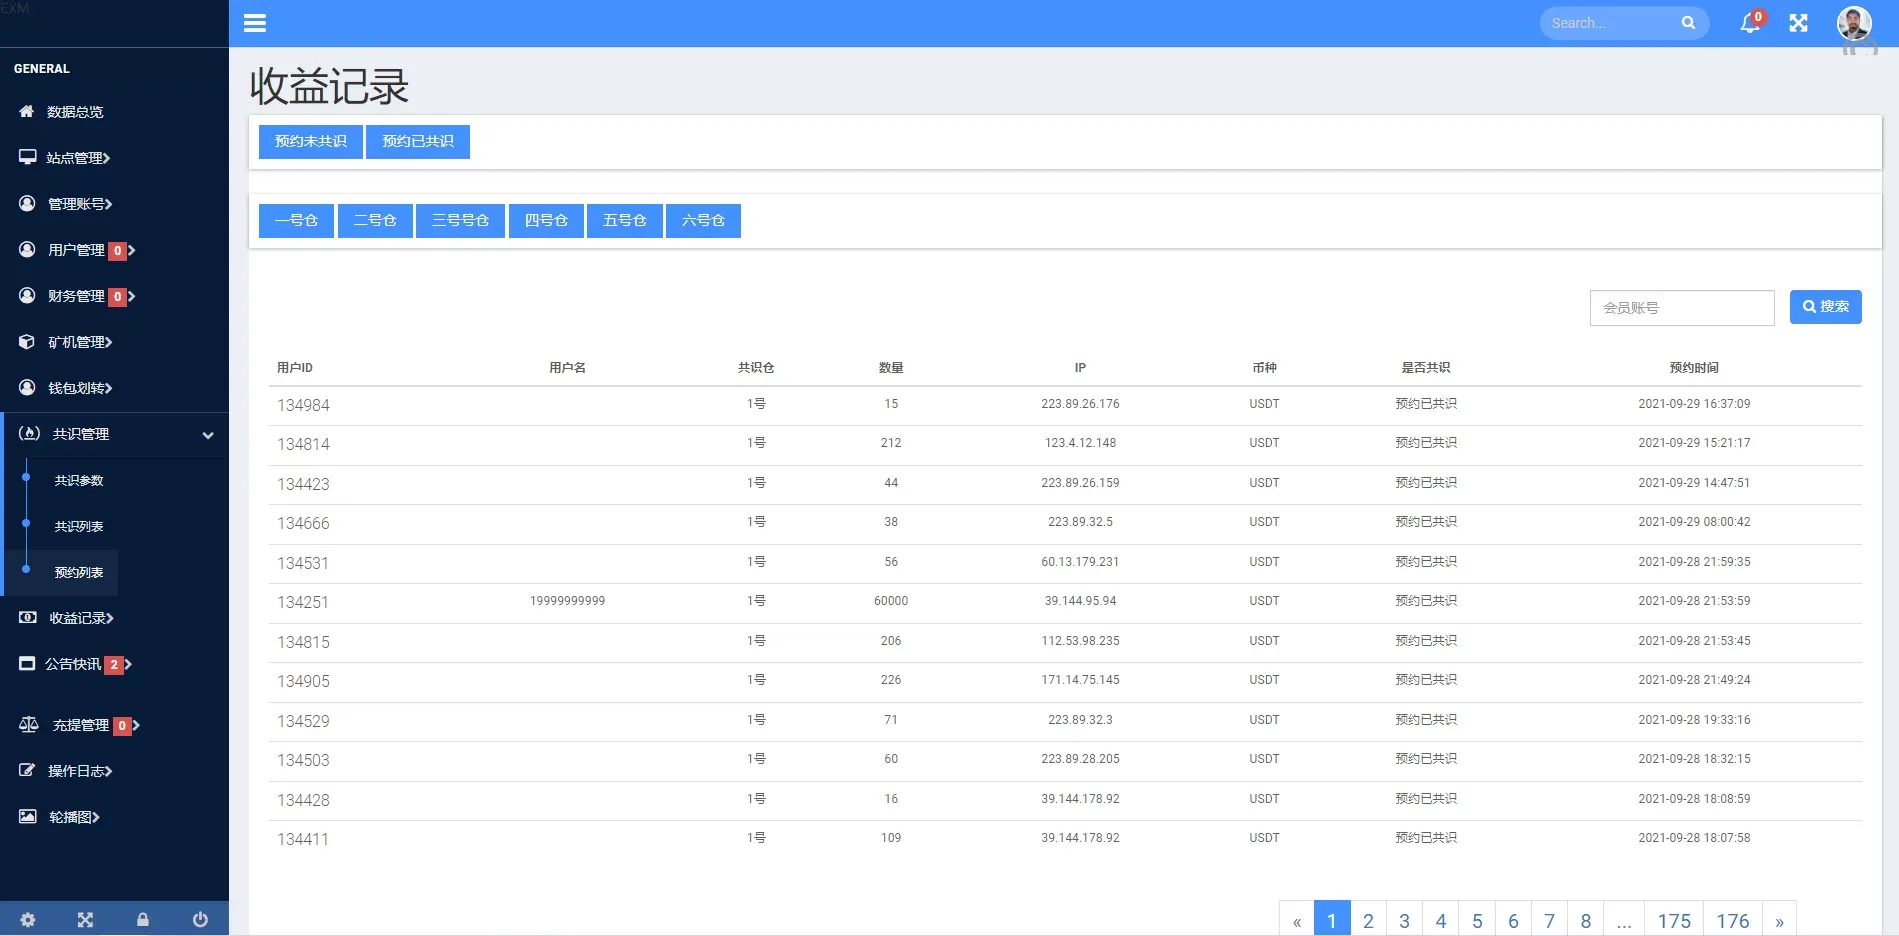Click the search magnifier in the top bar
The image size is (1899, 936).
(1688, 23)
